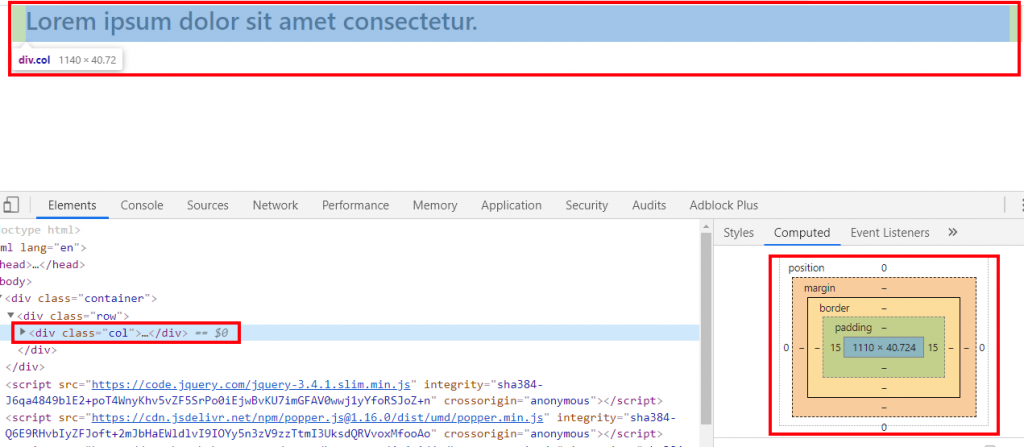Show more sidebar tabs chevron
The width and height of the screenshot is (1024, 447).
[x=952, y=233]
